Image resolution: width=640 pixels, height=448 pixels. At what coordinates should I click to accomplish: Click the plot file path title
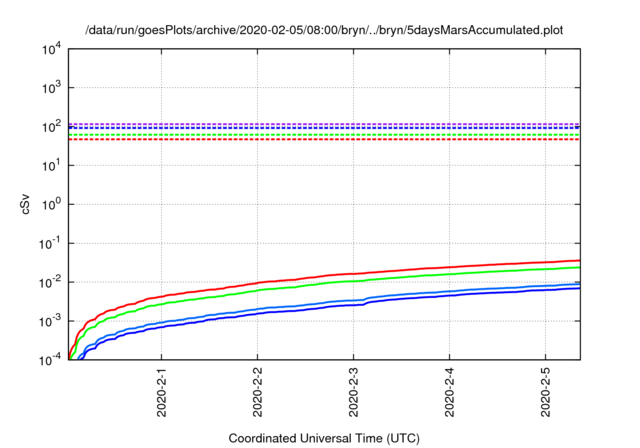pos(324,30)
